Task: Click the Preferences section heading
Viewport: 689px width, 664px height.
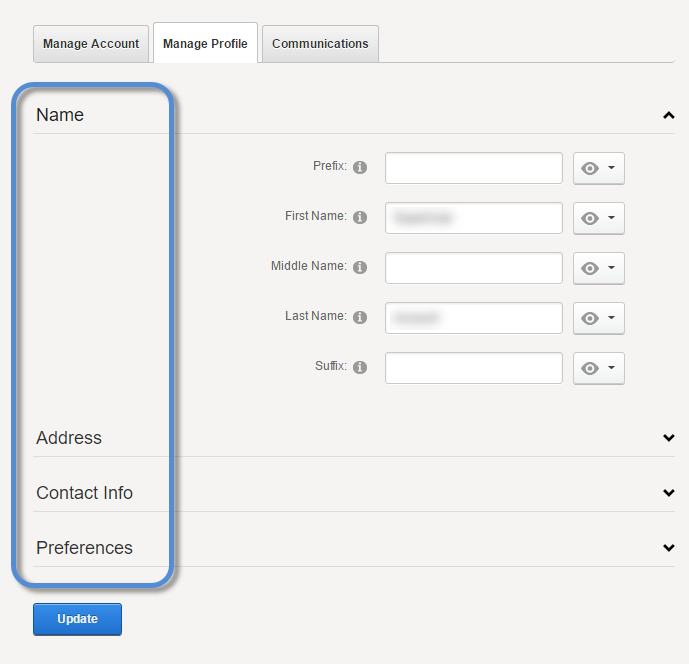Action: pyautogui.click(x=84, y=548)
